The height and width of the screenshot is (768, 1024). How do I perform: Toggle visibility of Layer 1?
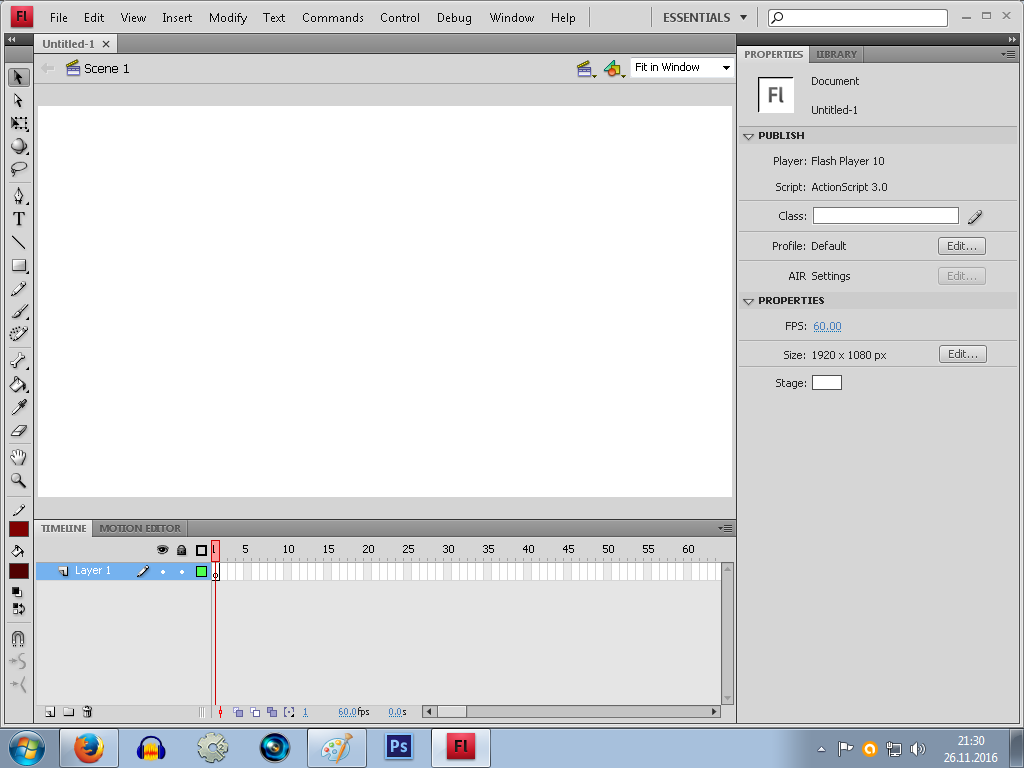coord(163,570)
